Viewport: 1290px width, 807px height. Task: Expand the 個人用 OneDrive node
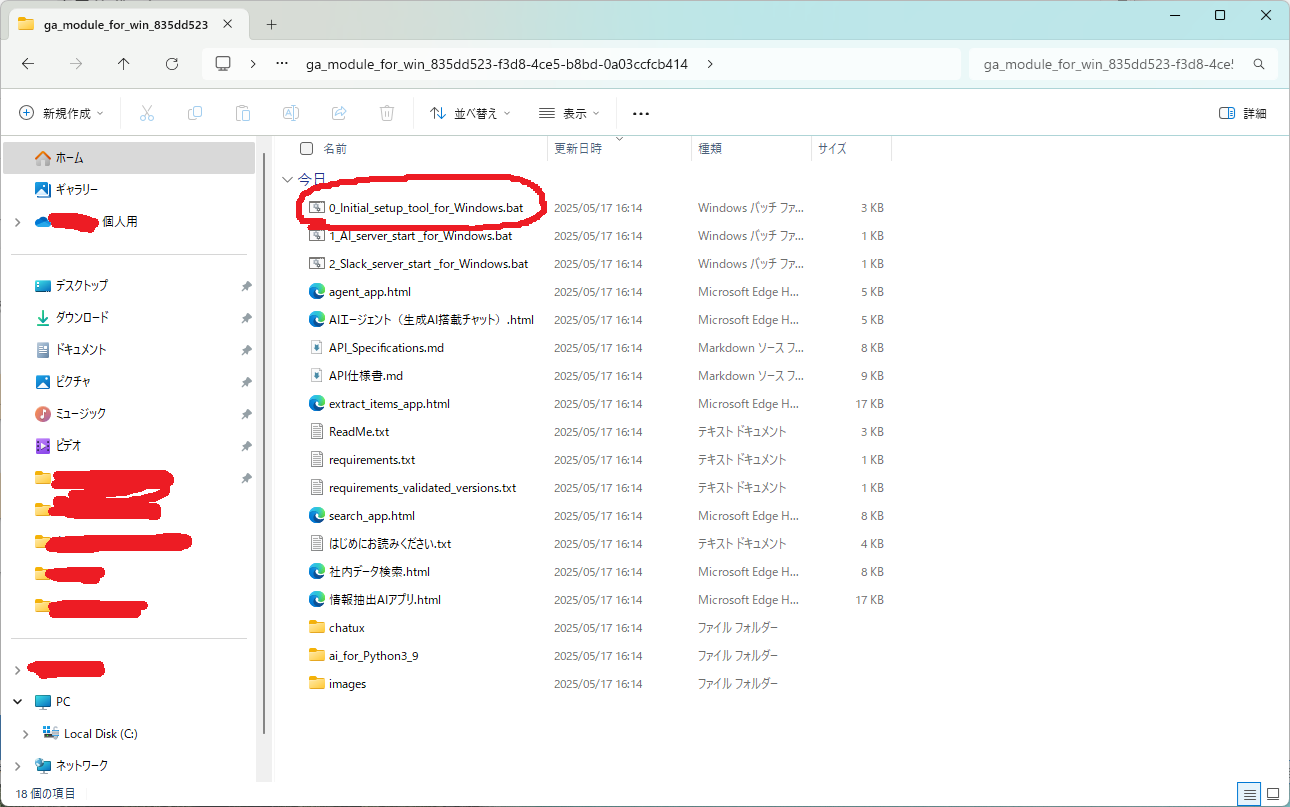point(18,222)
